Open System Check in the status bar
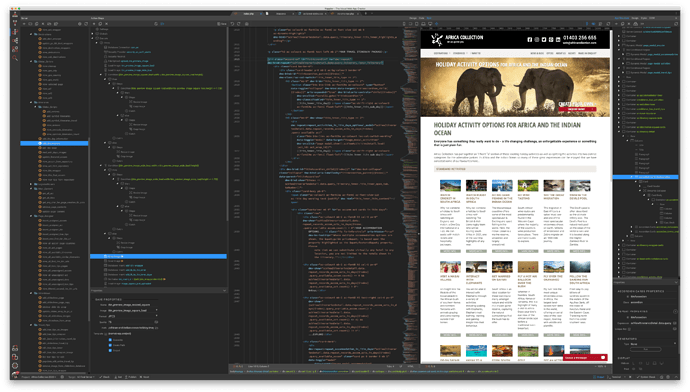The width and height of the screenshot is (690, 392). click(647, 377)
